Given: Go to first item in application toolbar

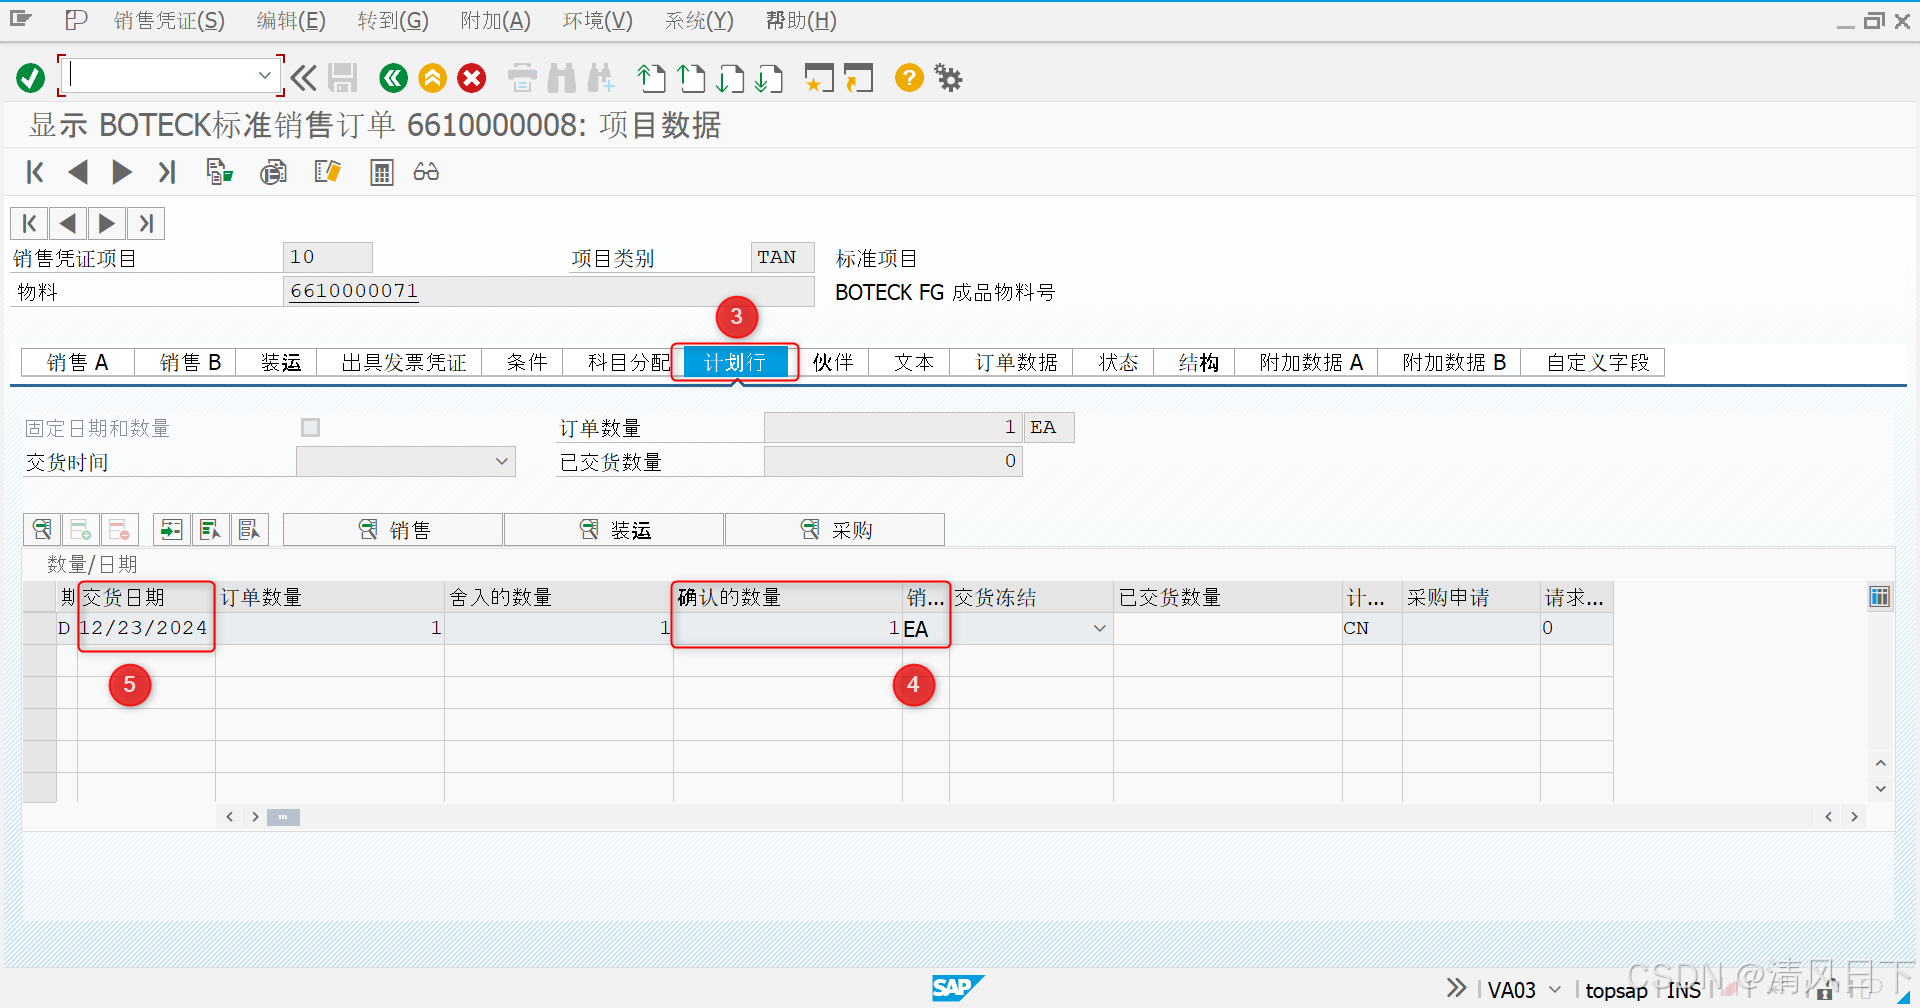Looking at the screenshot, I should (35, 172).
